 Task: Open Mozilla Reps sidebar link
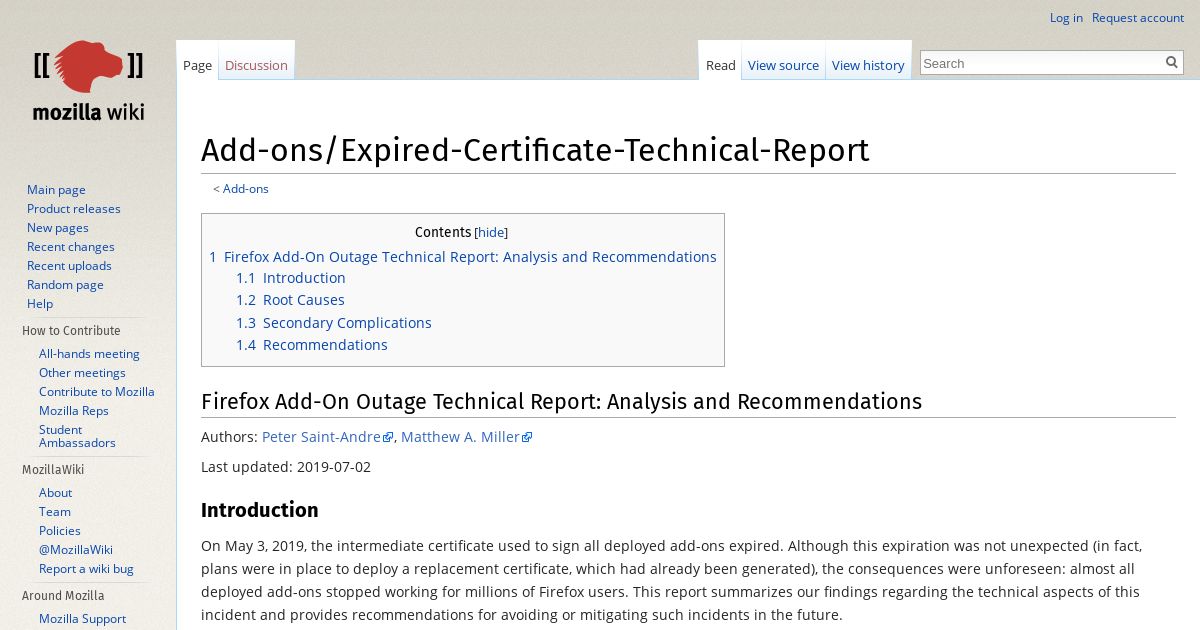[x=74, y=411]
